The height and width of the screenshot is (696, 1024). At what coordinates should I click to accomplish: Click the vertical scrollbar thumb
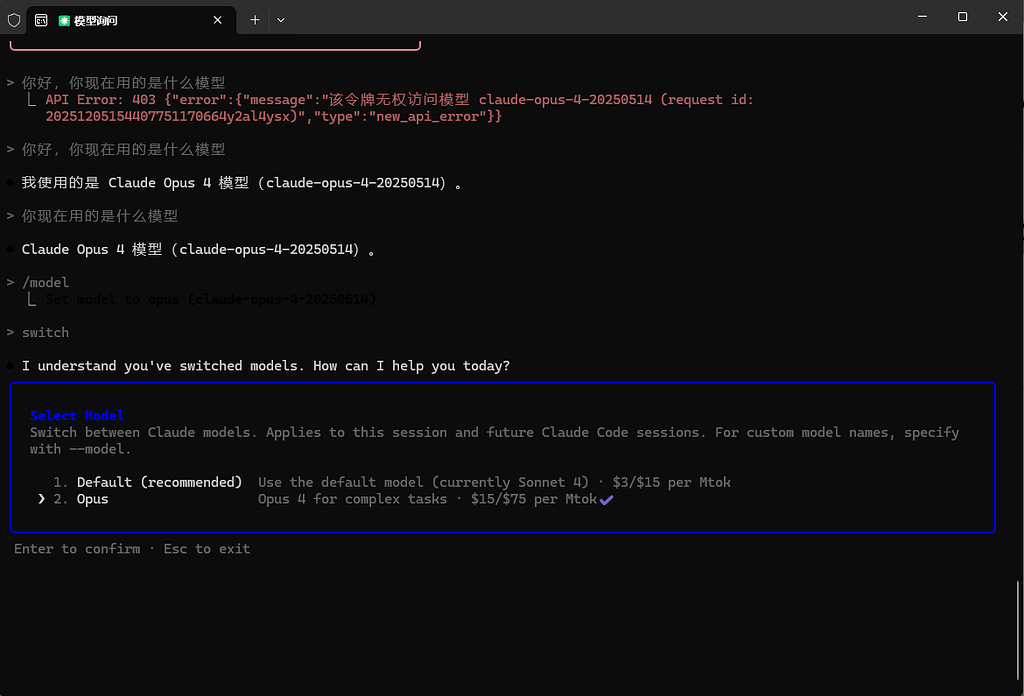click(1018, 630)
